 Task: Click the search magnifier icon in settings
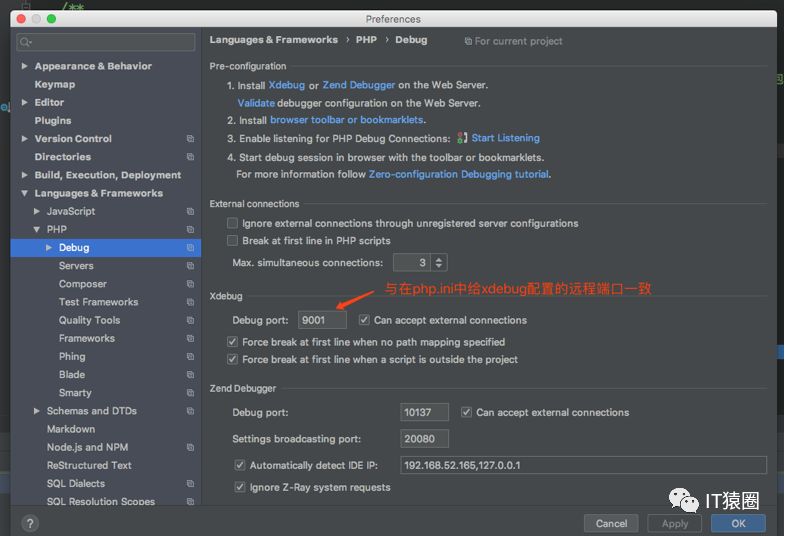coord(25,42)
